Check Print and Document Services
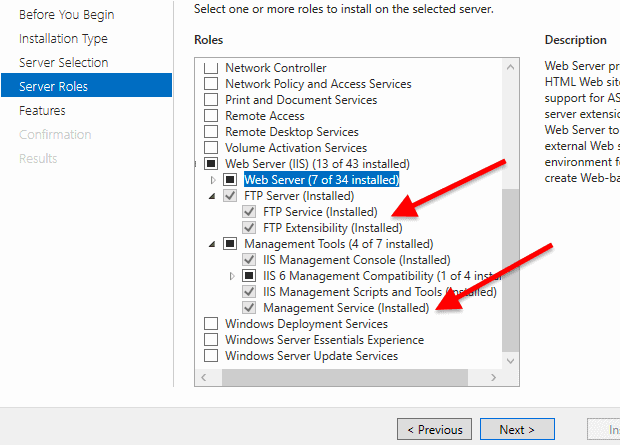The height and width of the screenshot is (445, 620). [211, 100]
